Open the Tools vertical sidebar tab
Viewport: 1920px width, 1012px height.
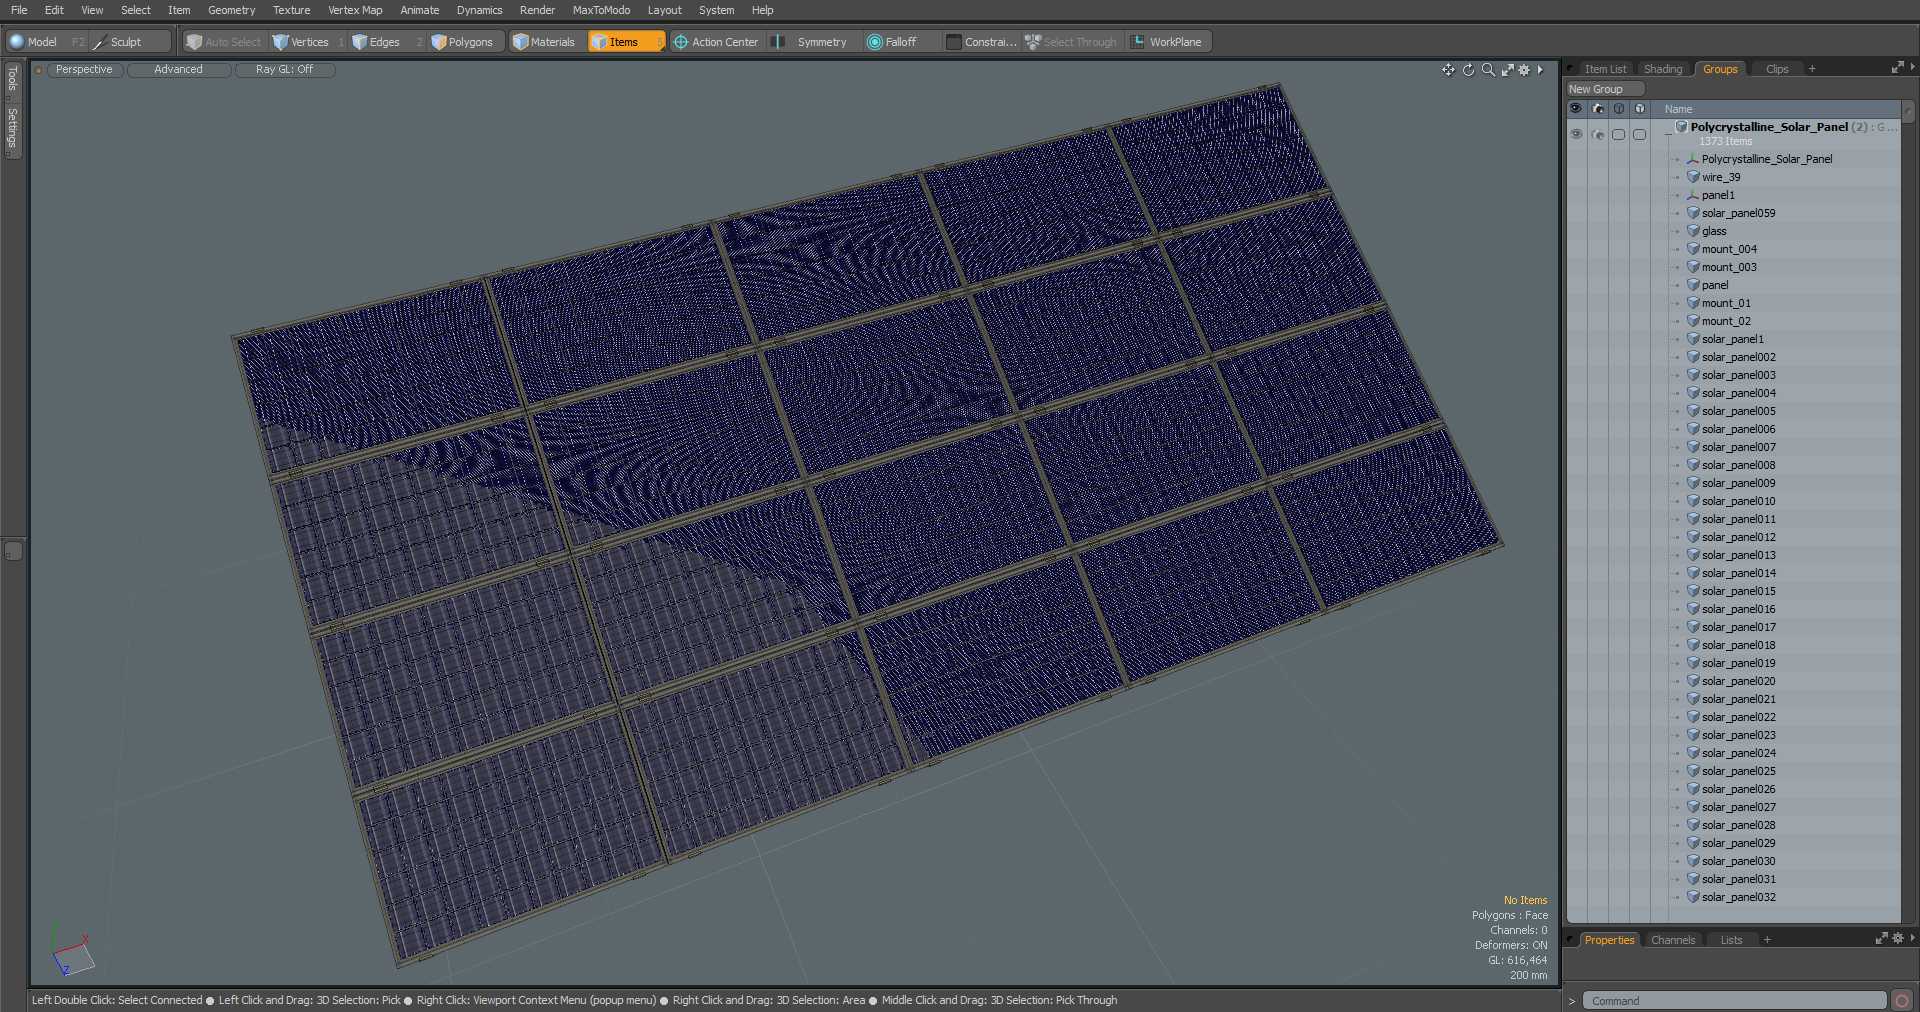[x=12, y=78]
